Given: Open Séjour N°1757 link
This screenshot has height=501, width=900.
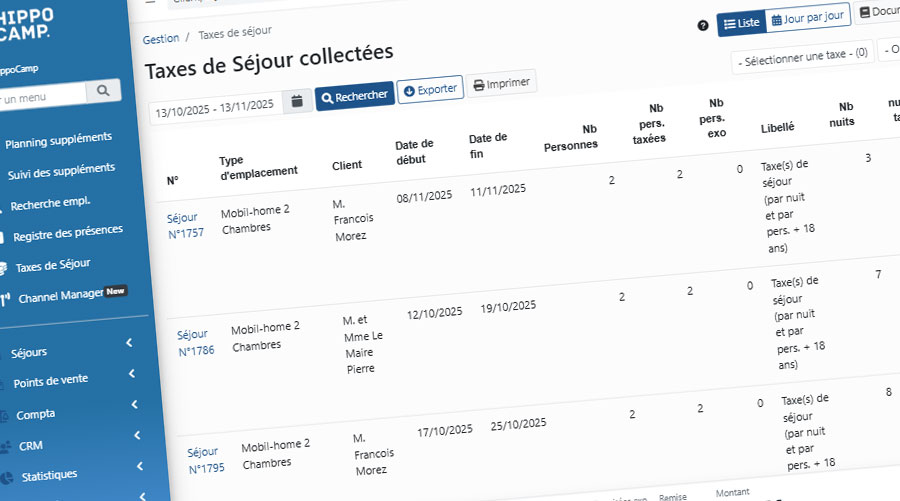Looking at the screenshot, I should tap(184, 225).
